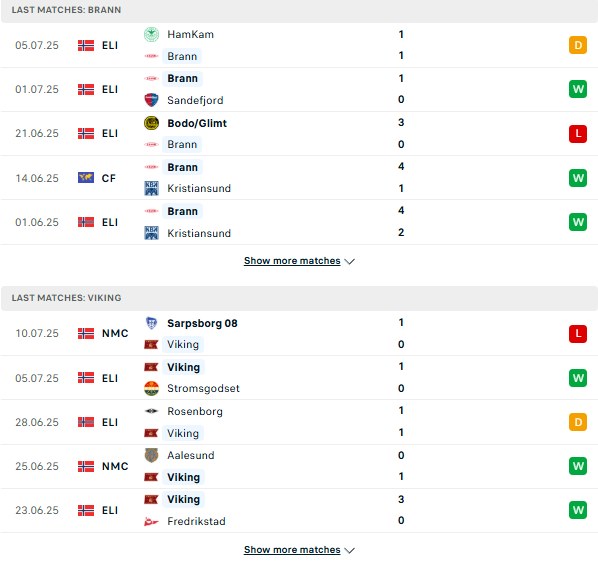Image resolution: width=598 pixels, height=561 pixels.
Task: Click the Rosenborg logo icon
Action: [151, 411]
